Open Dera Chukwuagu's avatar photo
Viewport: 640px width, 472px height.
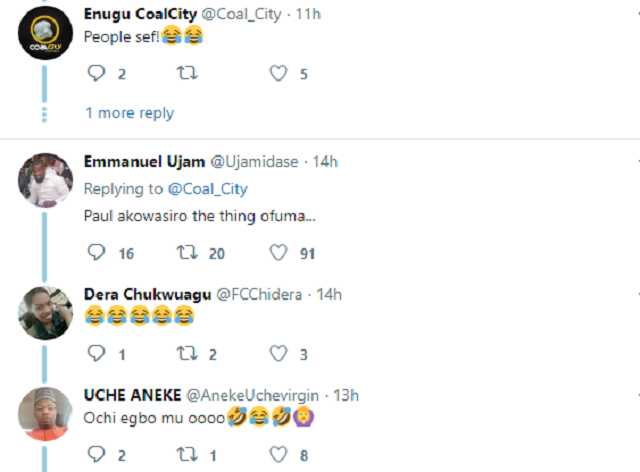click(x=45, y=312)
